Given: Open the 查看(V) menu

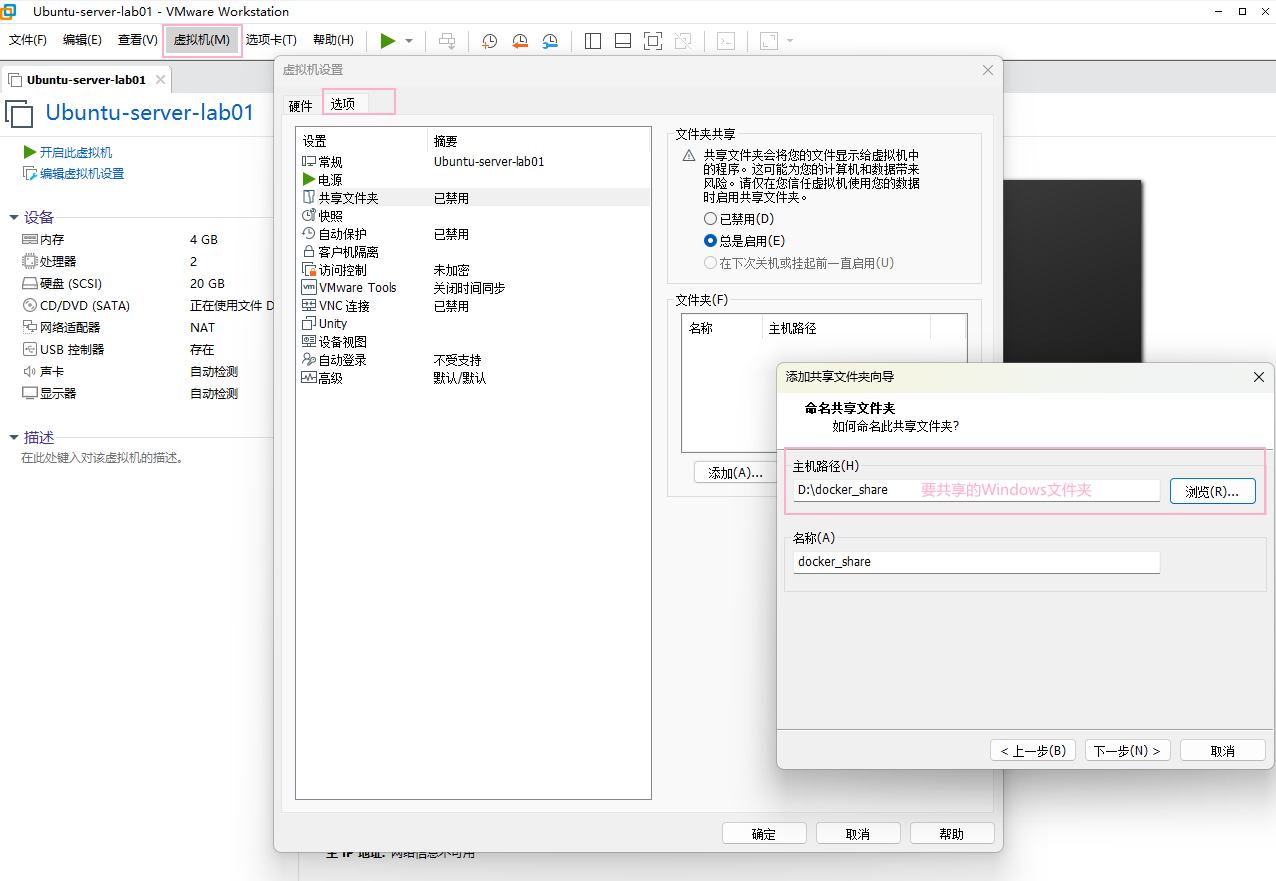Looking at the screenshot, I should coord(138,40).
